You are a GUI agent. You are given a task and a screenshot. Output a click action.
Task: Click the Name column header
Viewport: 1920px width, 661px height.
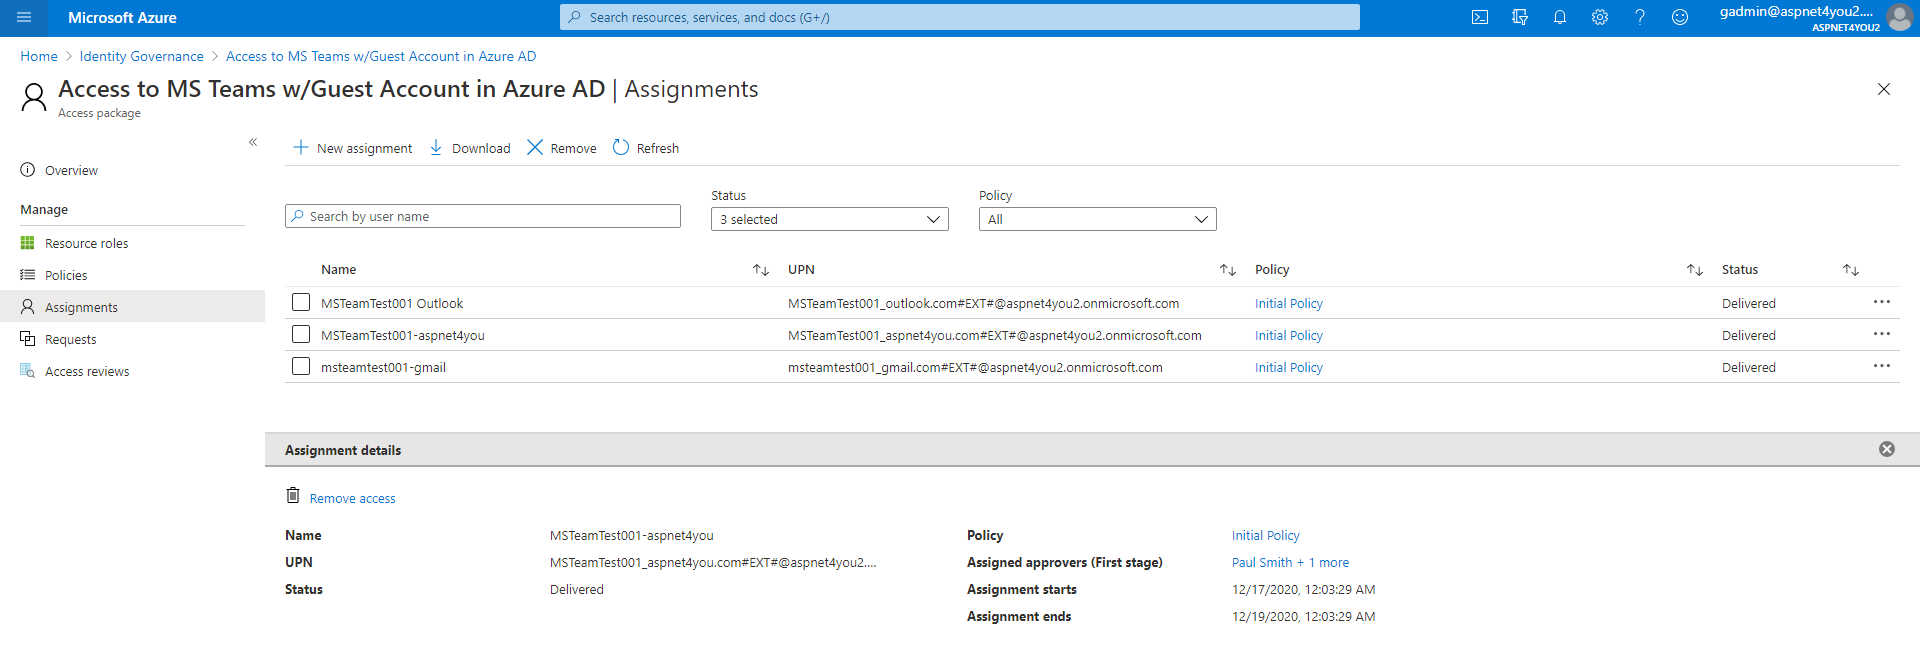(338, 270)
